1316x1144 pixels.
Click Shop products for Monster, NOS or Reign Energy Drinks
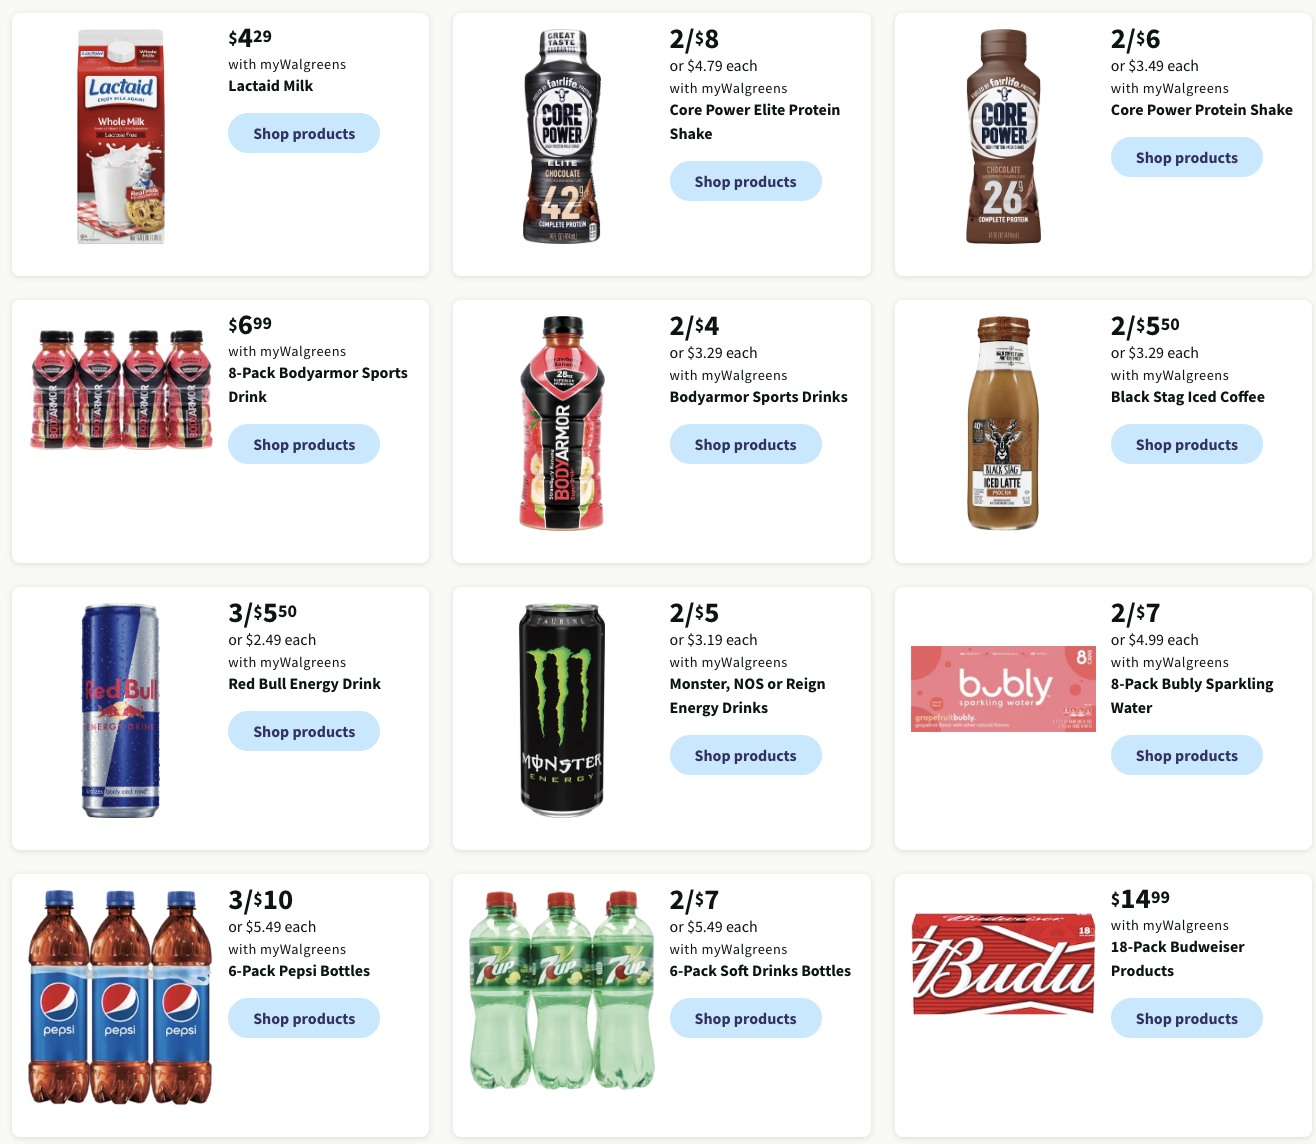tap(745, 755)
